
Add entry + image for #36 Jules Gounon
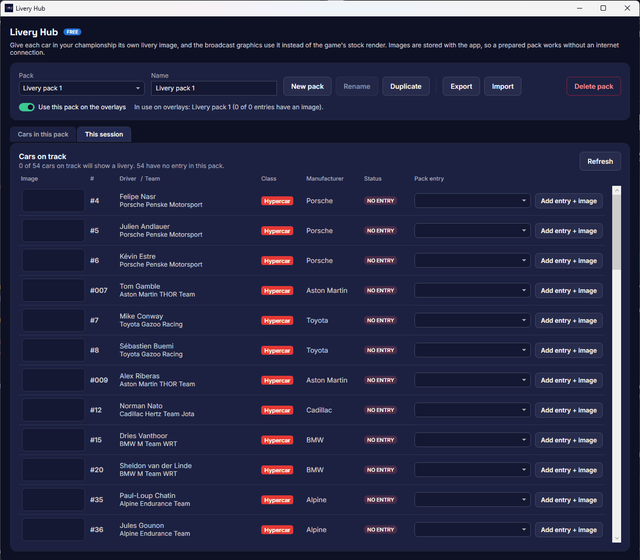click(x=569, y=530)
